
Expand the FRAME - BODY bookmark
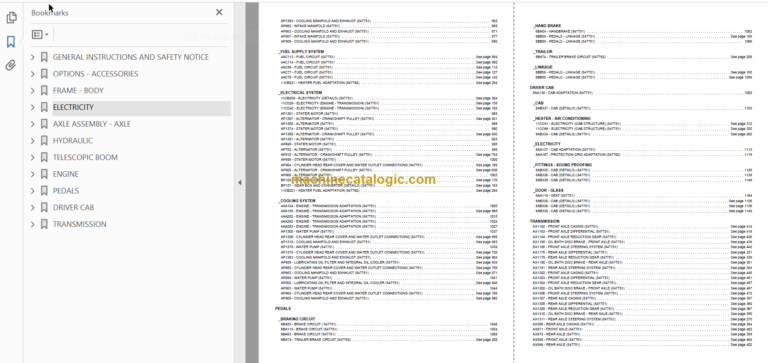pos(33,91)
